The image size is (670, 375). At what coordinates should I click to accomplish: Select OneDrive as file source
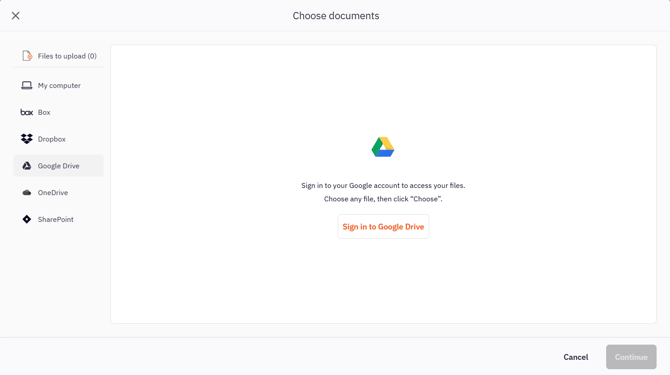click(x=59, y=193)
